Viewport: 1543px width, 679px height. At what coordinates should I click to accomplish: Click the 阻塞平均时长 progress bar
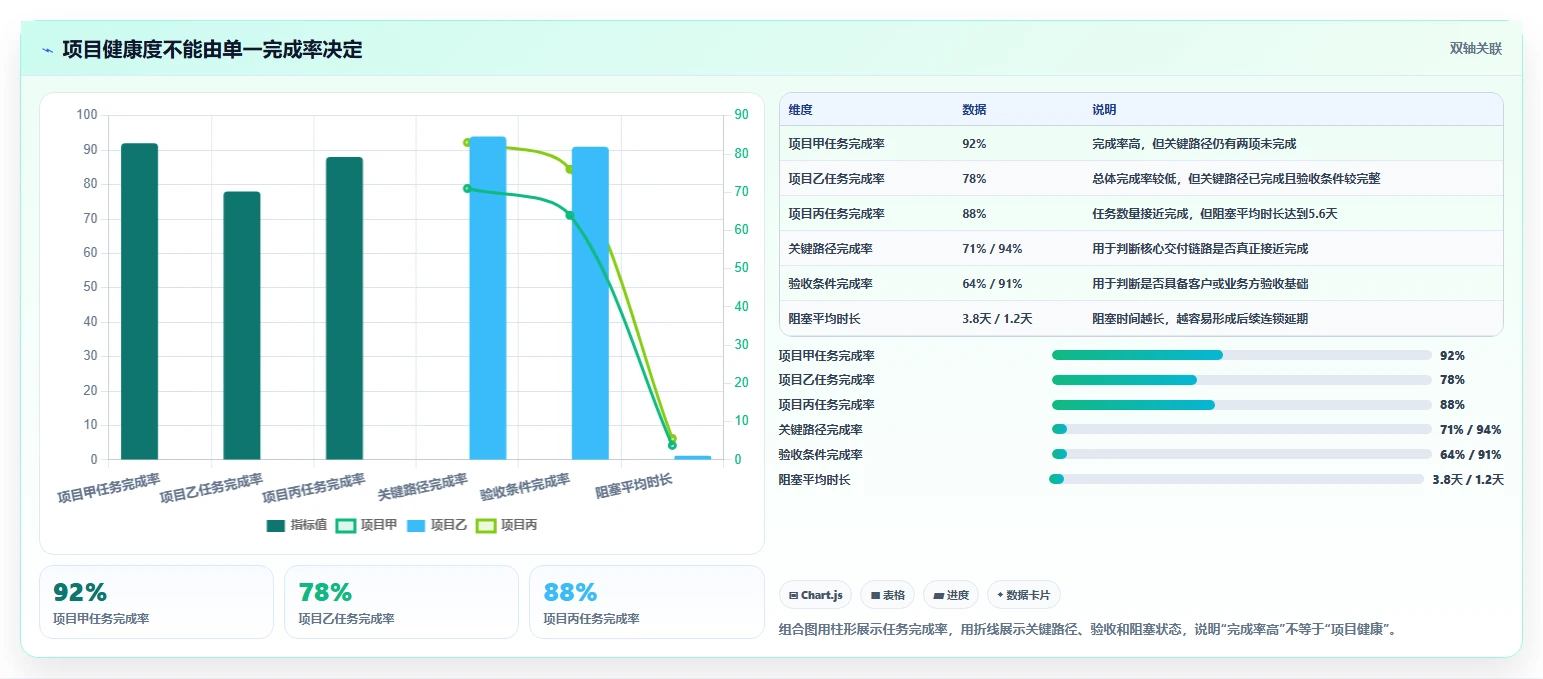1236,479
